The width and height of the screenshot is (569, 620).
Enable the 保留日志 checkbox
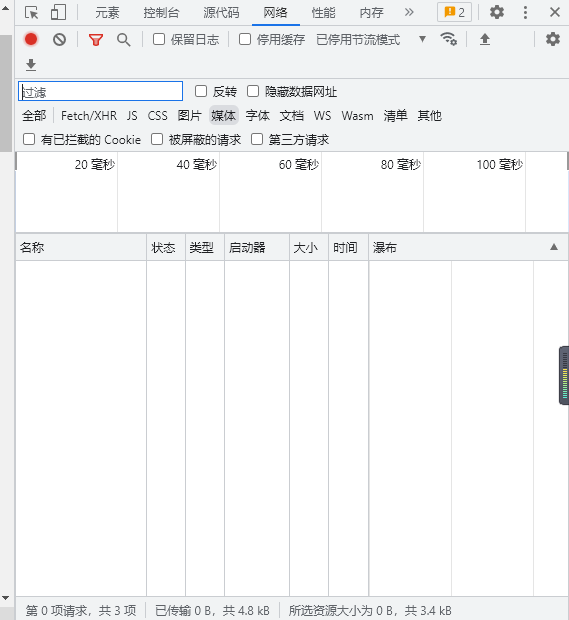pyautogui.click(x=159, y=39)
